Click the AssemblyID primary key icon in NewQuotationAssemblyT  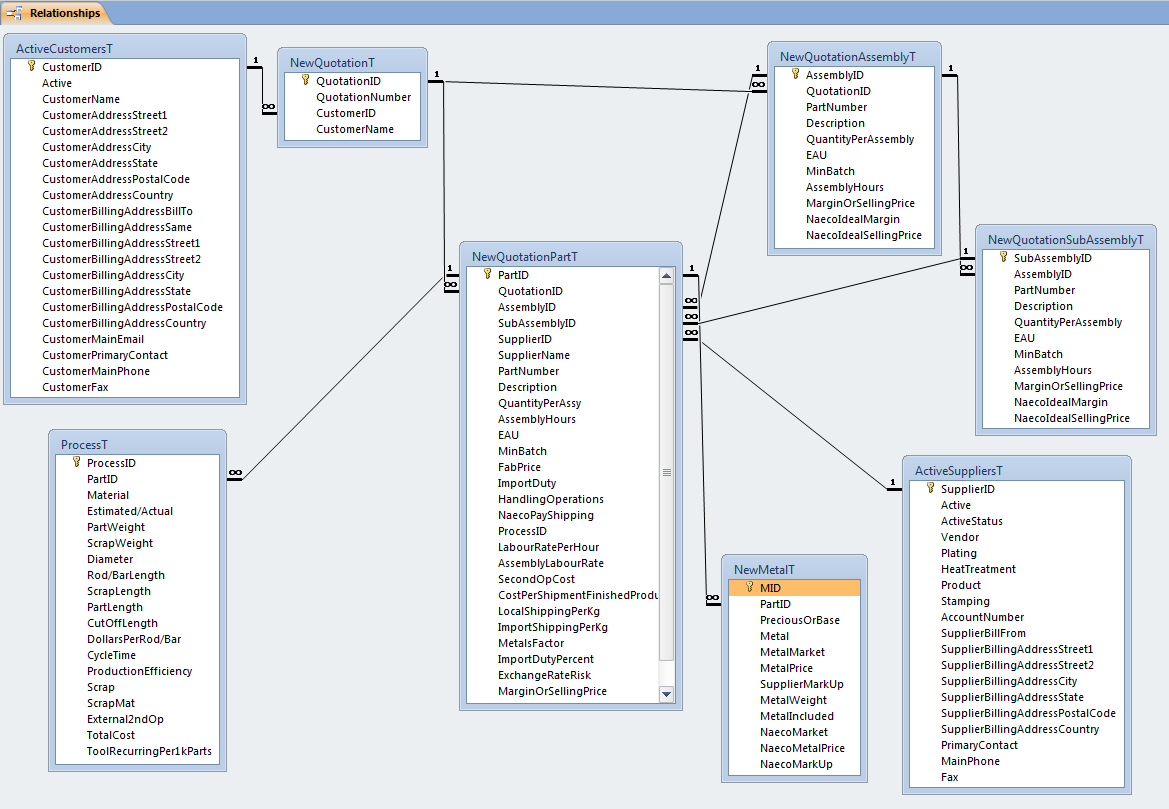(x=795, y=75)
